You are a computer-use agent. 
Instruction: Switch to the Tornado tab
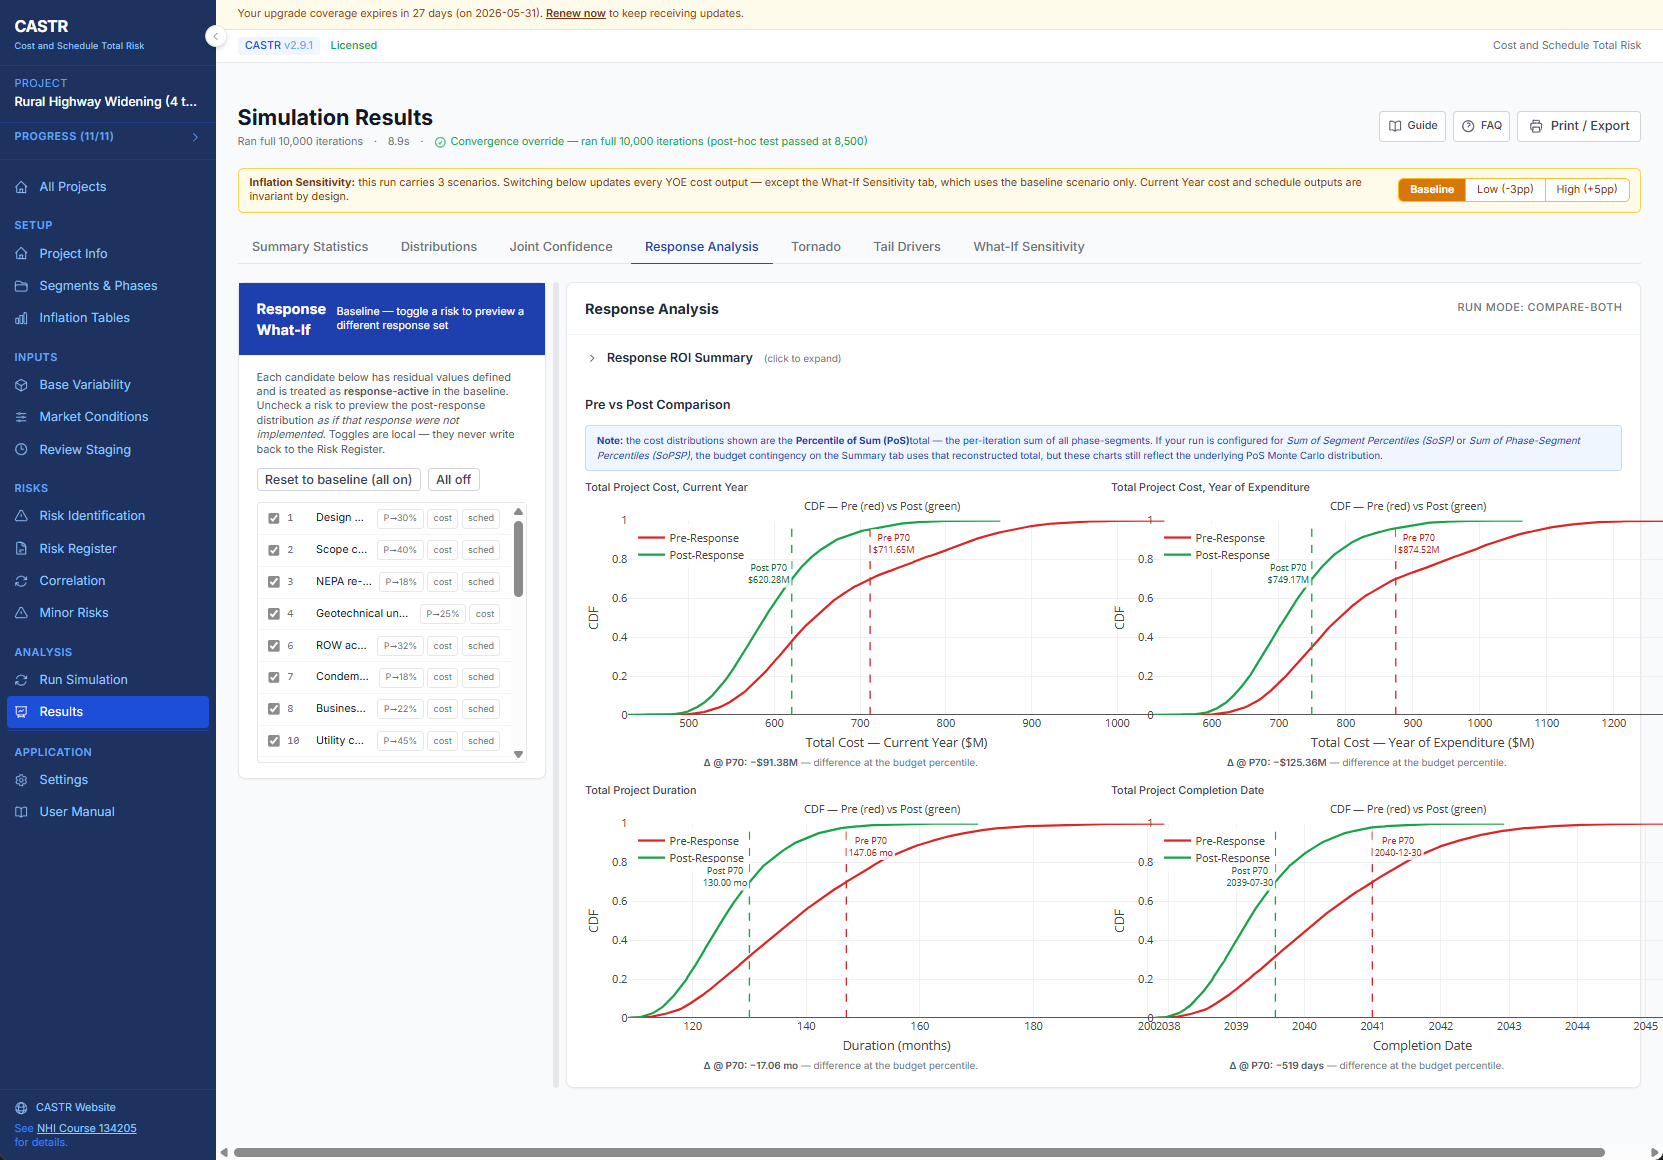816,247
